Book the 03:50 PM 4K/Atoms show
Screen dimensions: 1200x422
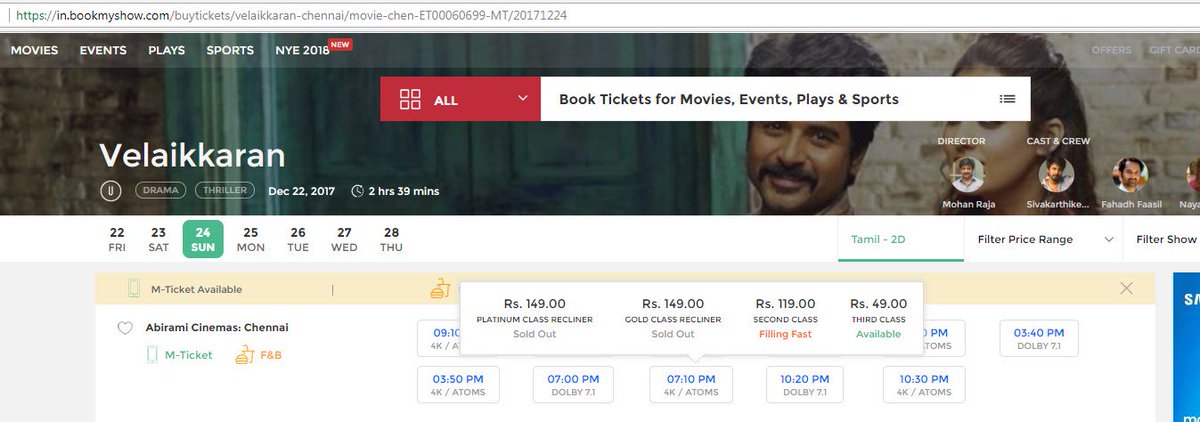coord(458,385)
